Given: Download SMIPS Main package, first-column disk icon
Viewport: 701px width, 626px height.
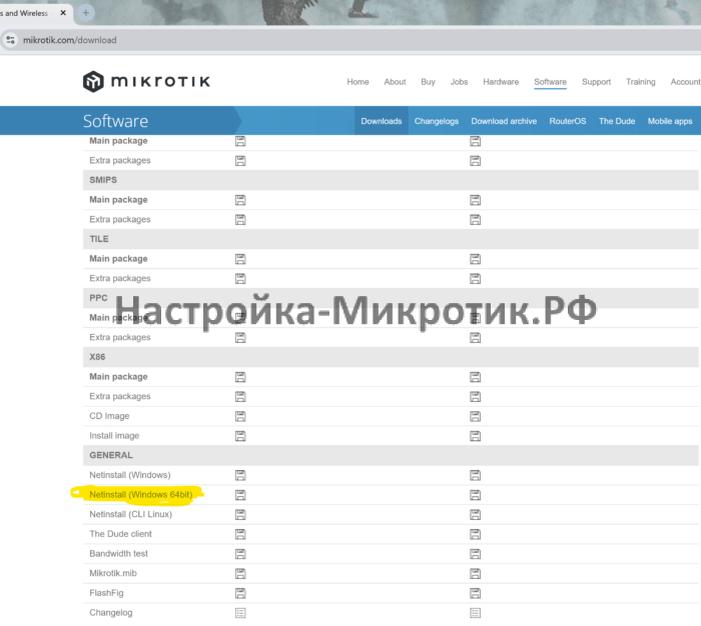Looking at the screenshot, I should coord(240,200).
